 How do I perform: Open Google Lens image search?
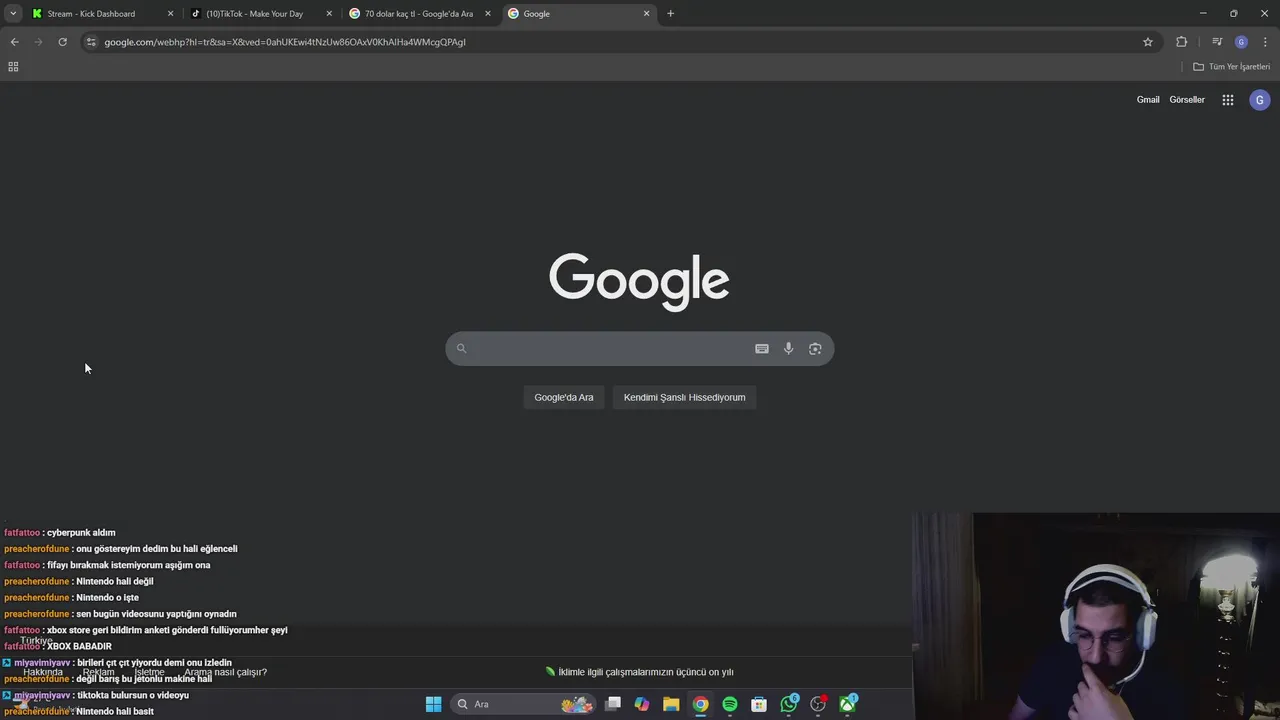point(815,348)
